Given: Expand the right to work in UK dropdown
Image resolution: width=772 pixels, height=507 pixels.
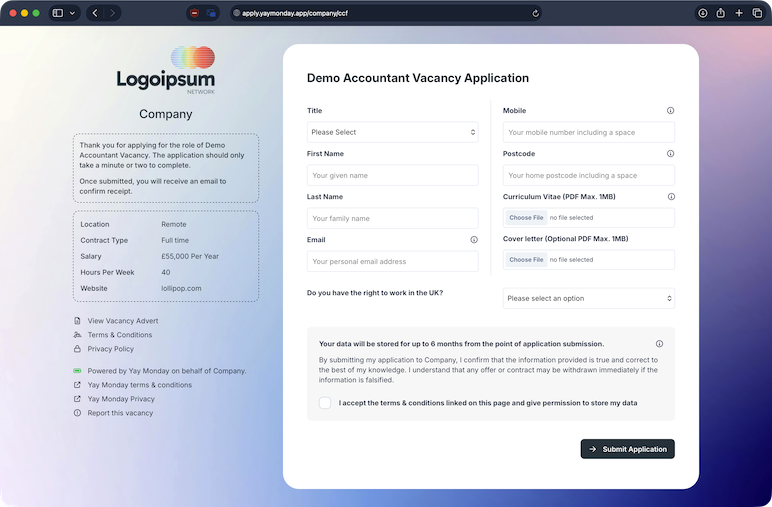Looking at the screenshot, I should (588, 298).
